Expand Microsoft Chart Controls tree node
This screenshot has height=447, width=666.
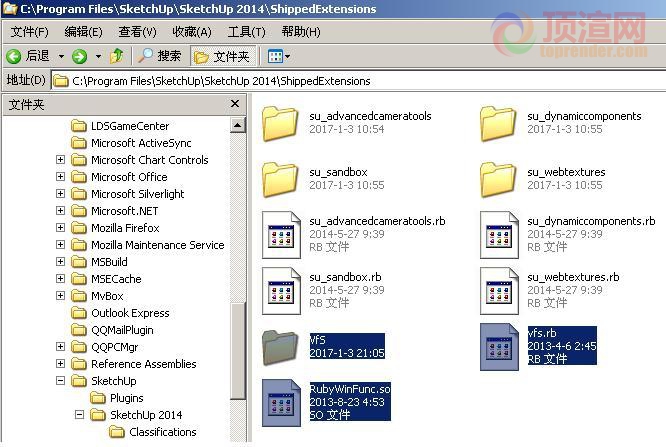coord(61,160)
